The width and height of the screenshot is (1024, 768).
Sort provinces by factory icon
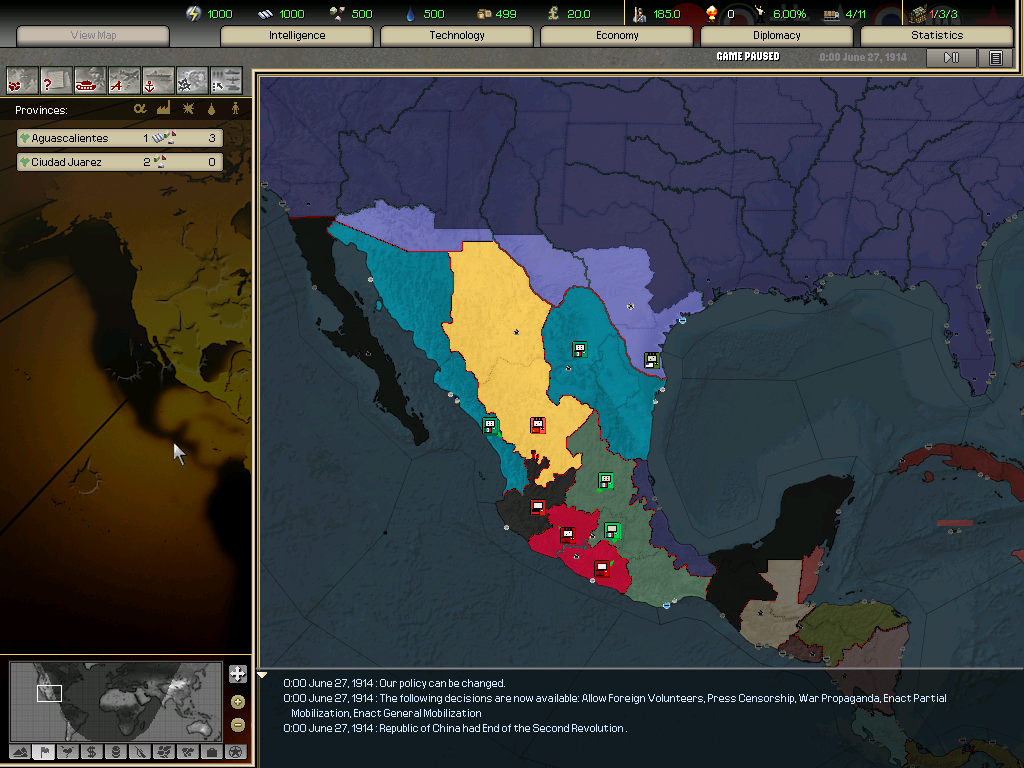[163, 109]
